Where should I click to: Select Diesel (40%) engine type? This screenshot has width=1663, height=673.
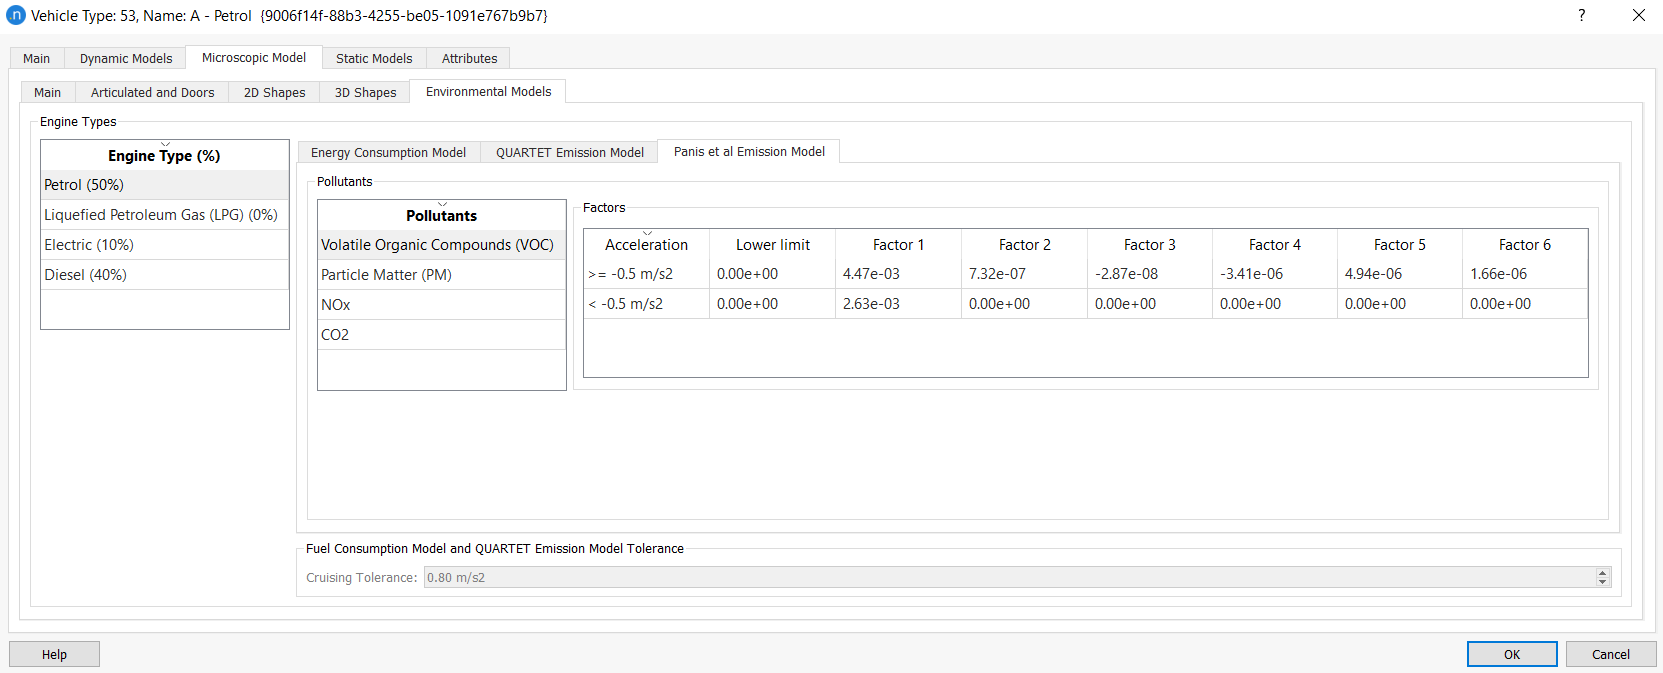point(86,275)
